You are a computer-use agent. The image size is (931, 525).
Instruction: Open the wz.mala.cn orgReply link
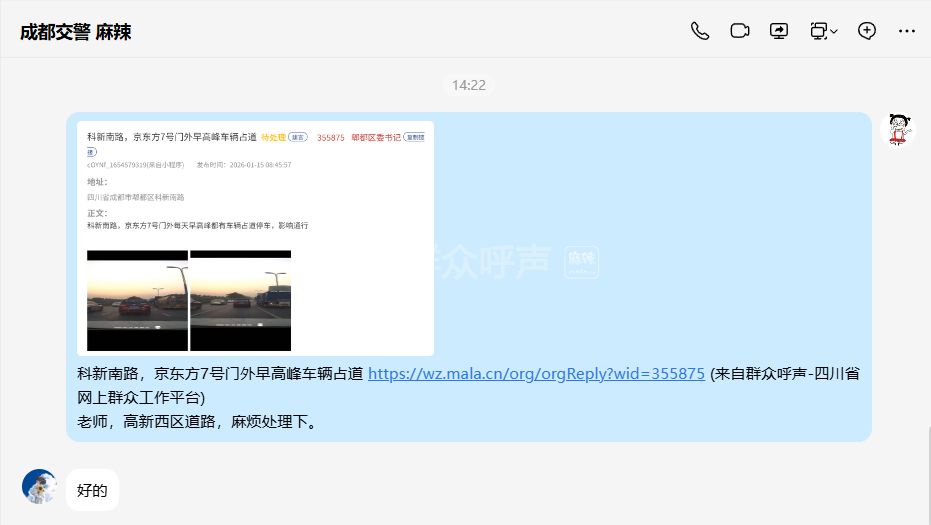click(x=536, y=374)
